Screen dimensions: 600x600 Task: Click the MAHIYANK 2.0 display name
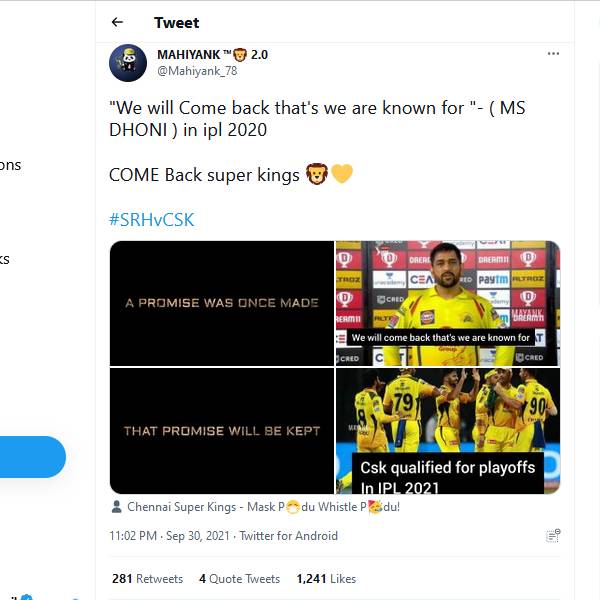(x=212, y=54)
